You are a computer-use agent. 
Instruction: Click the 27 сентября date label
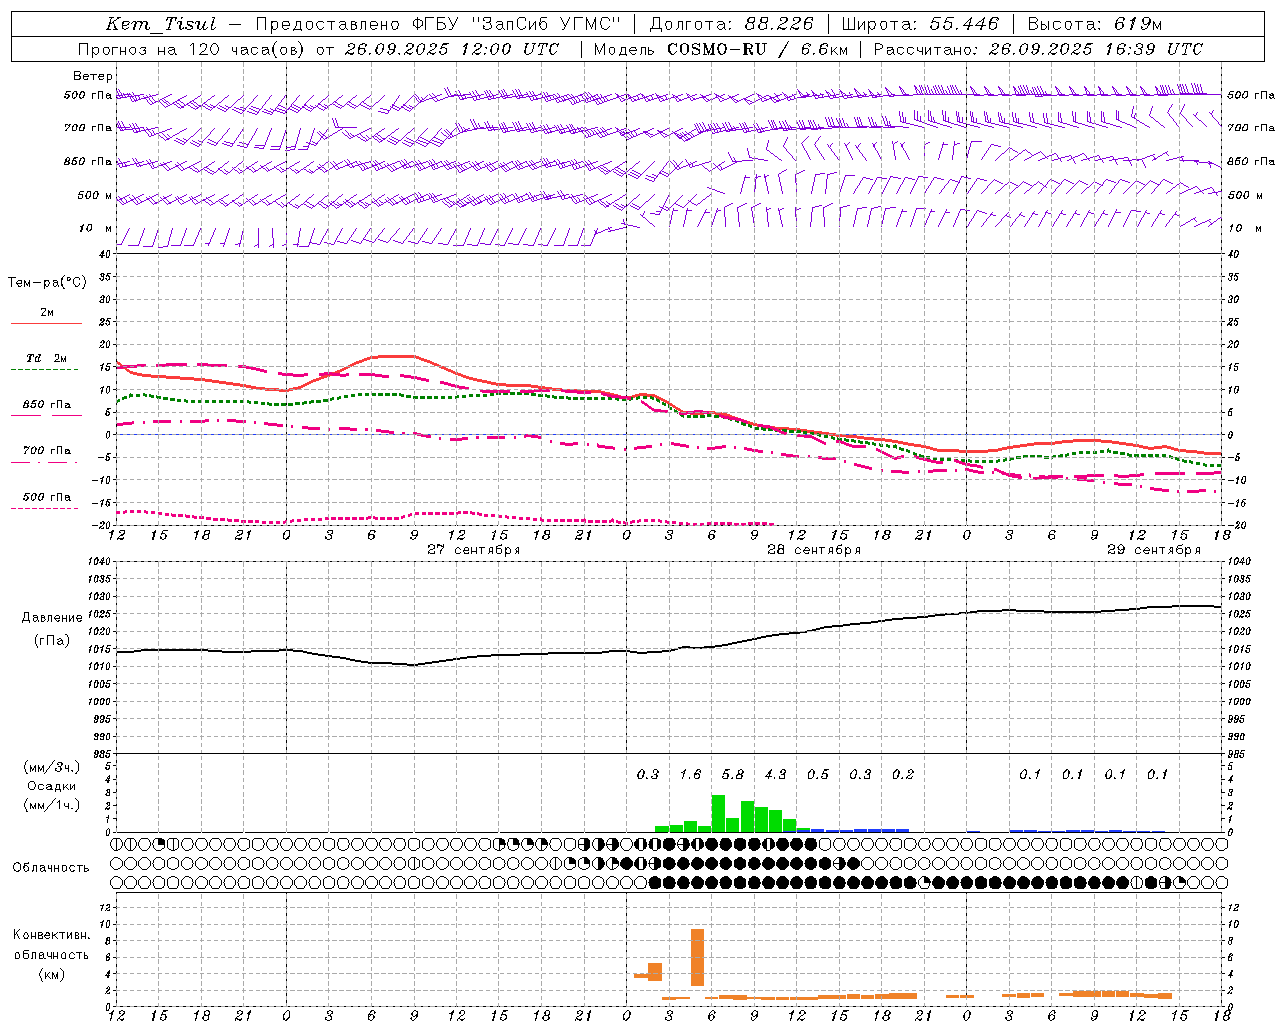pyautogui.click(x=473, y=549)
